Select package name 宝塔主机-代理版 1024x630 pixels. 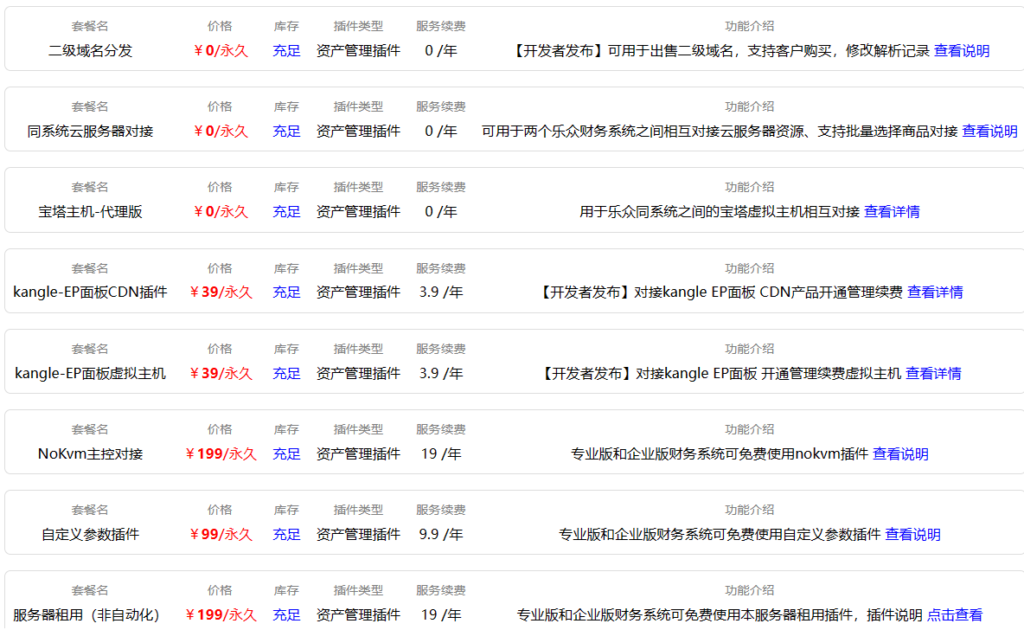pyautogui.click(x=90, y=212)
